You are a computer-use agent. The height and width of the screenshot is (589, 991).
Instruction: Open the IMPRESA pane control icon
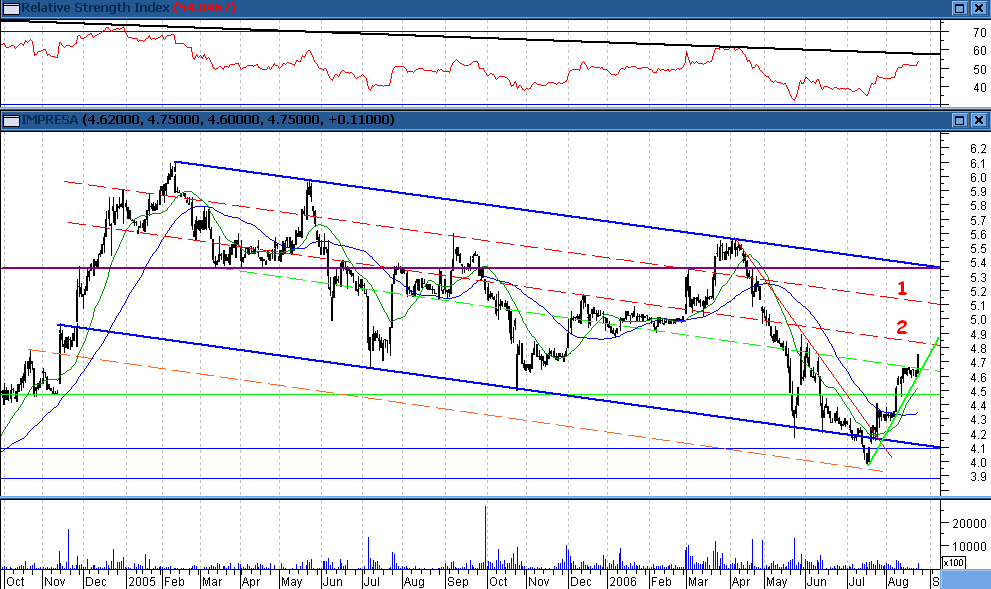tap(11, 120)
